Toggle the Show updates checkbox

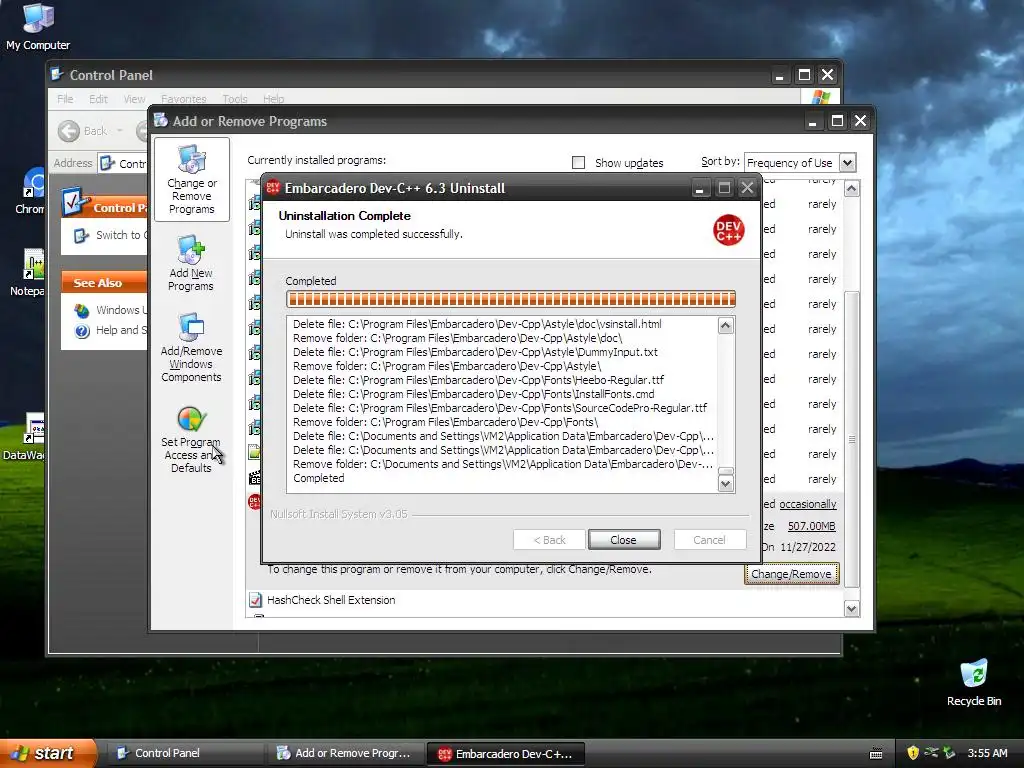[579, 163]
